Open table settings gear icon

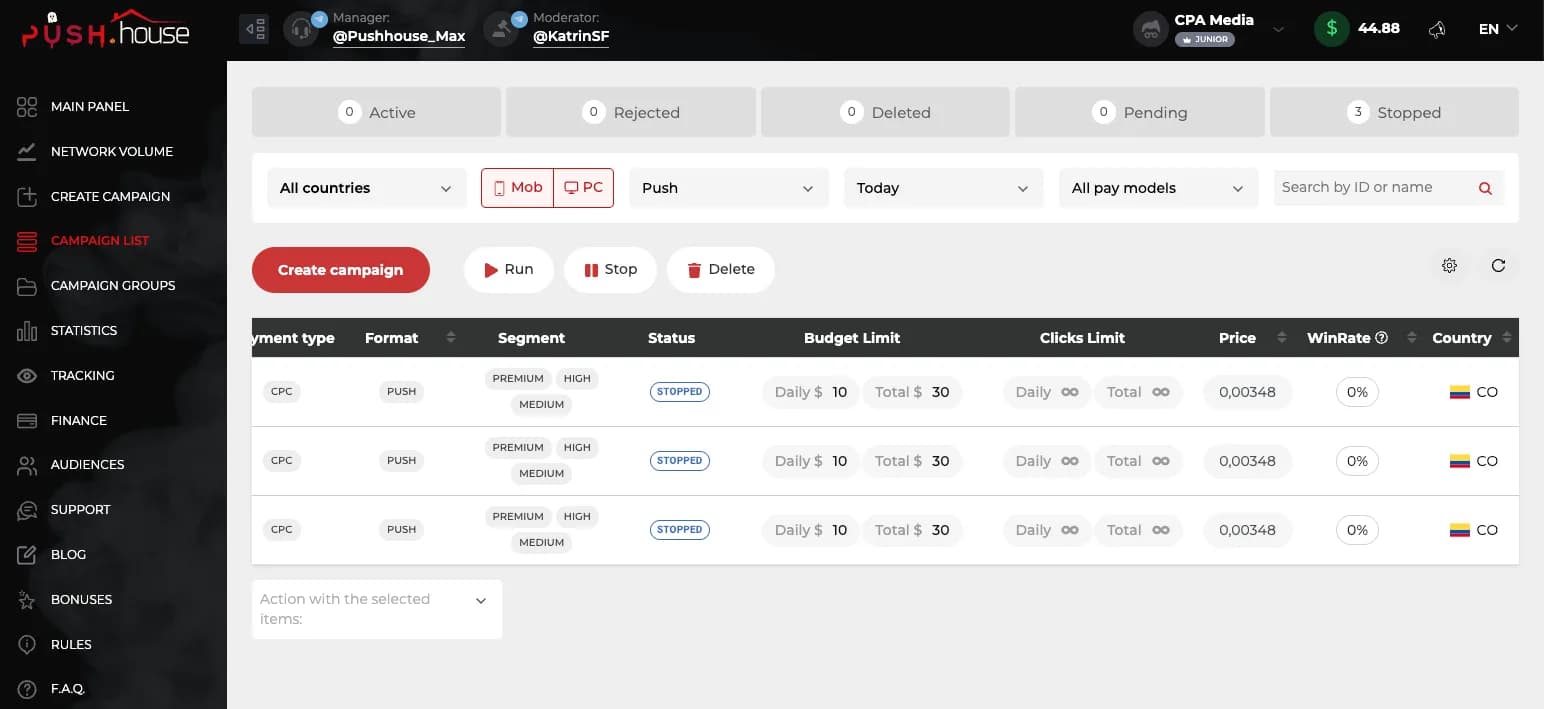point(1449,266)
